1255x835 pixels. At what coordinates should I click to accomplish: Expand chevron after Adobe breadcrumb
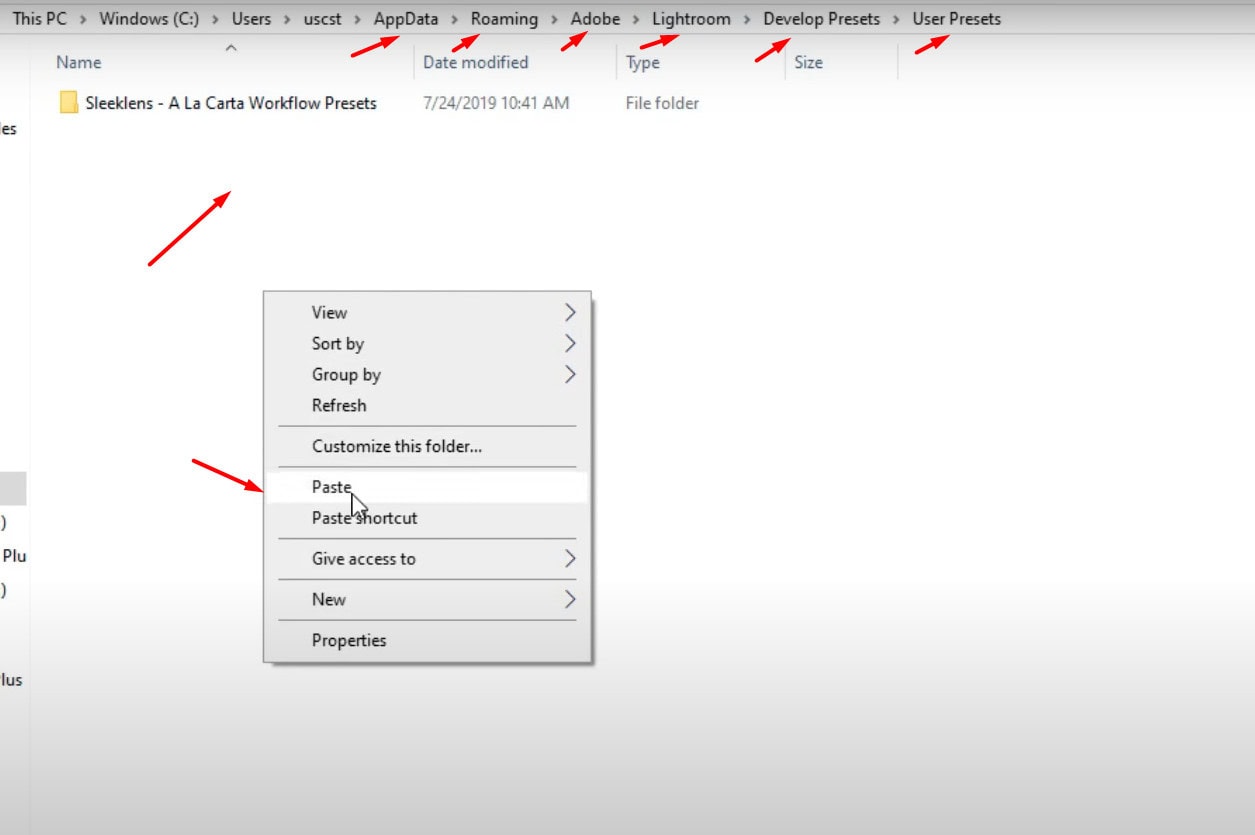(636, 20)
